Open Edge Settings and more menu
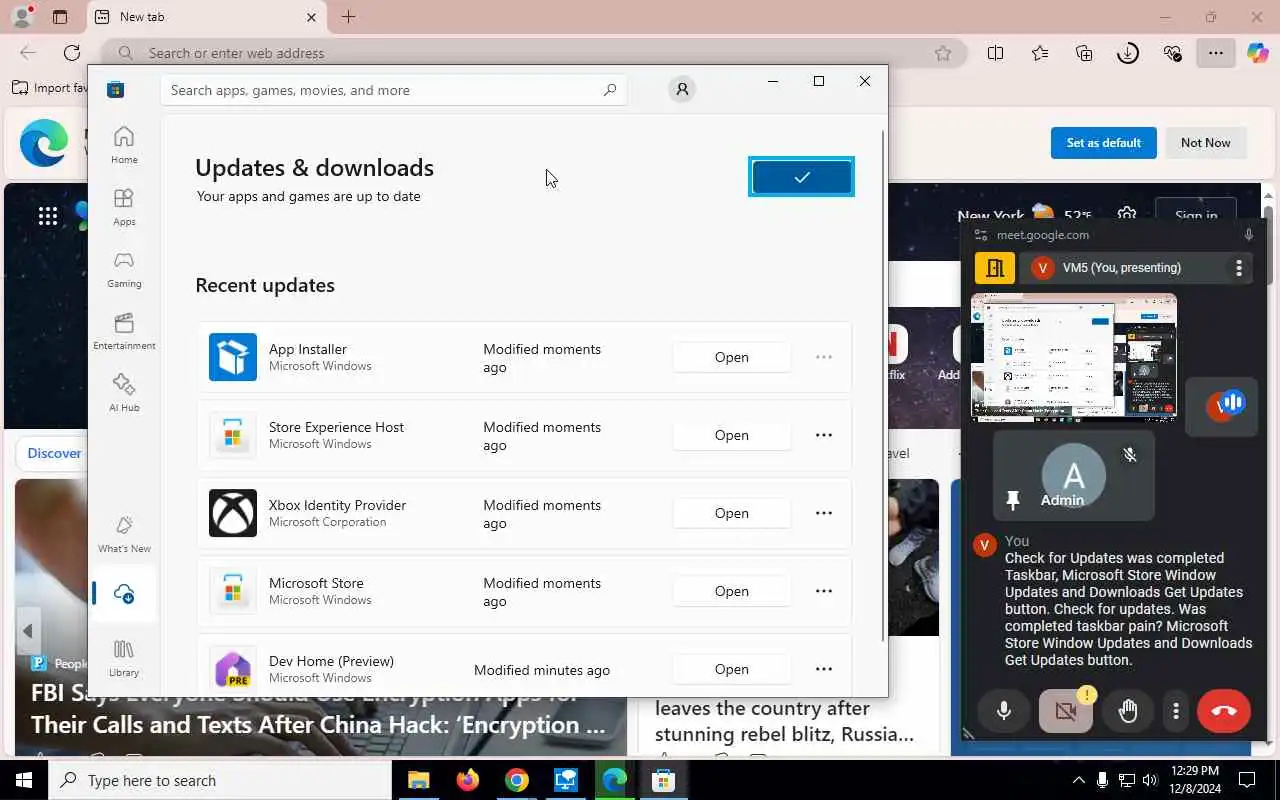 [x=1215, y=53]
